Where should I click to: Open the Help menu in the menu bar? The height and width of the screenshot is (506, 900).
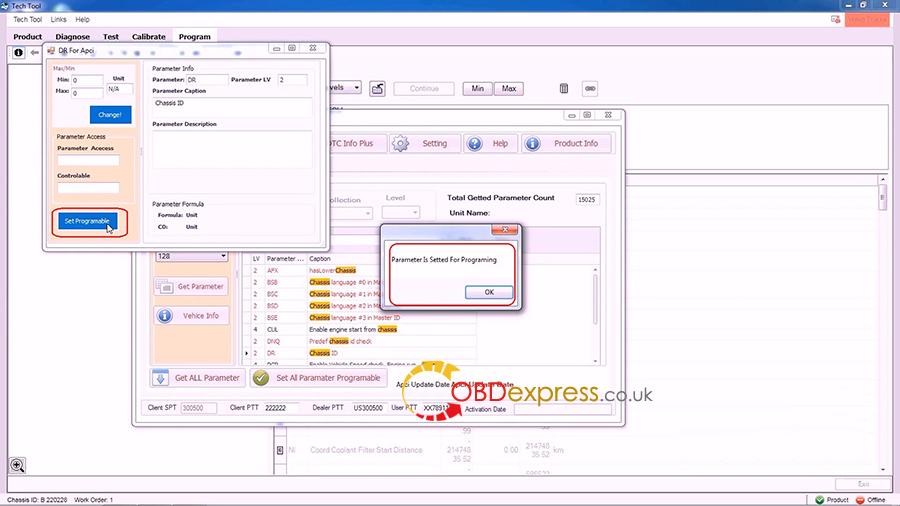tap(83, 20)
